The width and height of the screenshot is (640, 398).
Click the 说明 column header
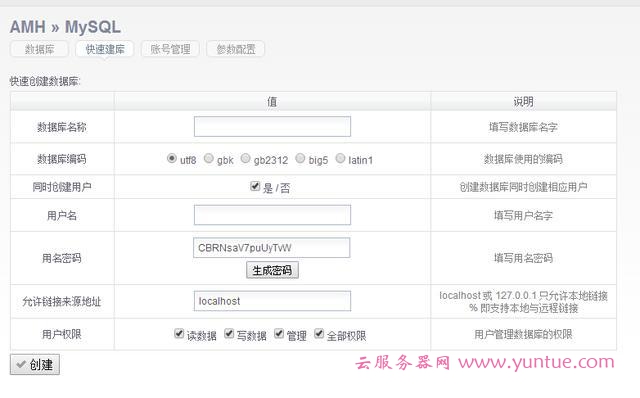point(523,102)
